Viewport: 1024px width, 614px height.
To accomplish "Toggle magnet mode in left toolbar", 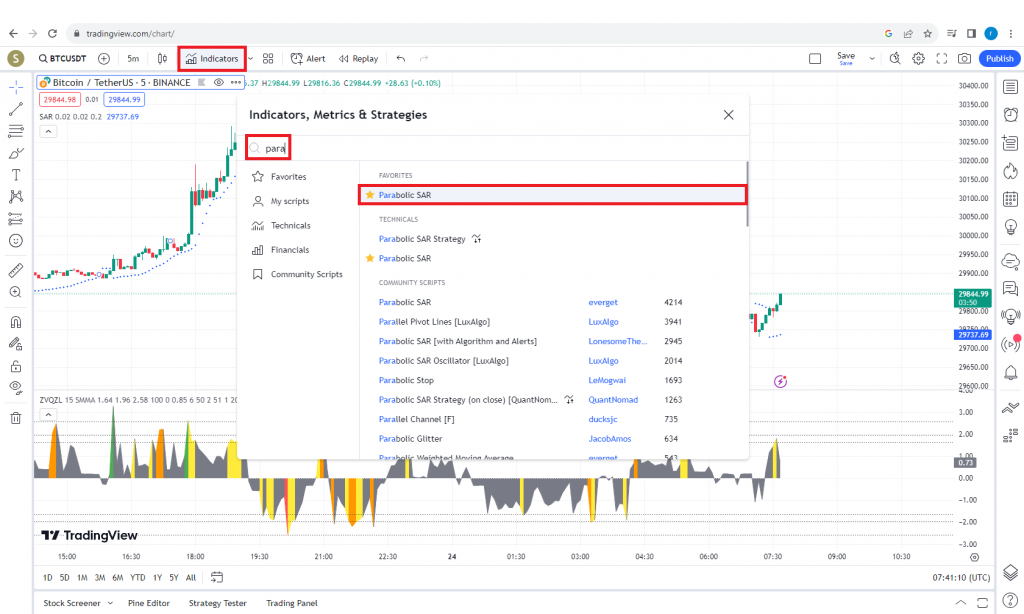I will coord(16,322).
